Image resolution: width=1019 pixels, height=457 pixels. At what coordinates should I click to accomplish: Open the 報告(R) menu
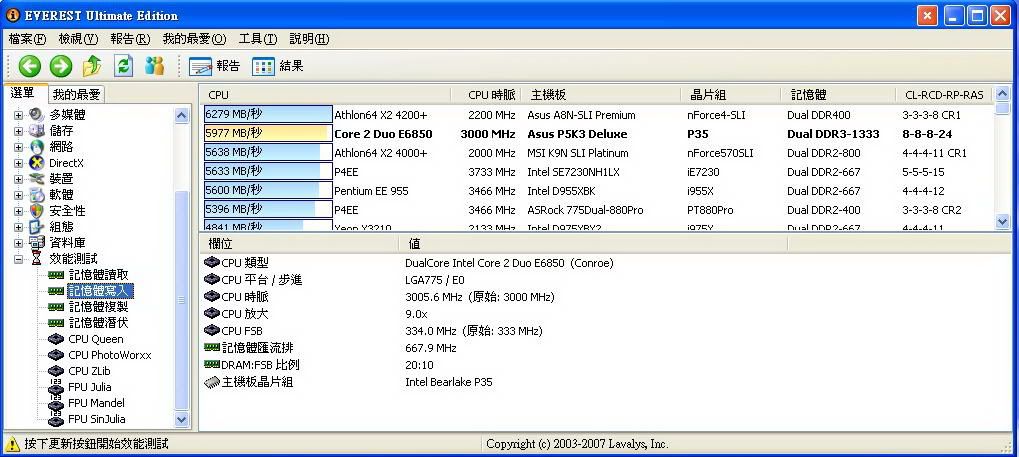(130, 39)
